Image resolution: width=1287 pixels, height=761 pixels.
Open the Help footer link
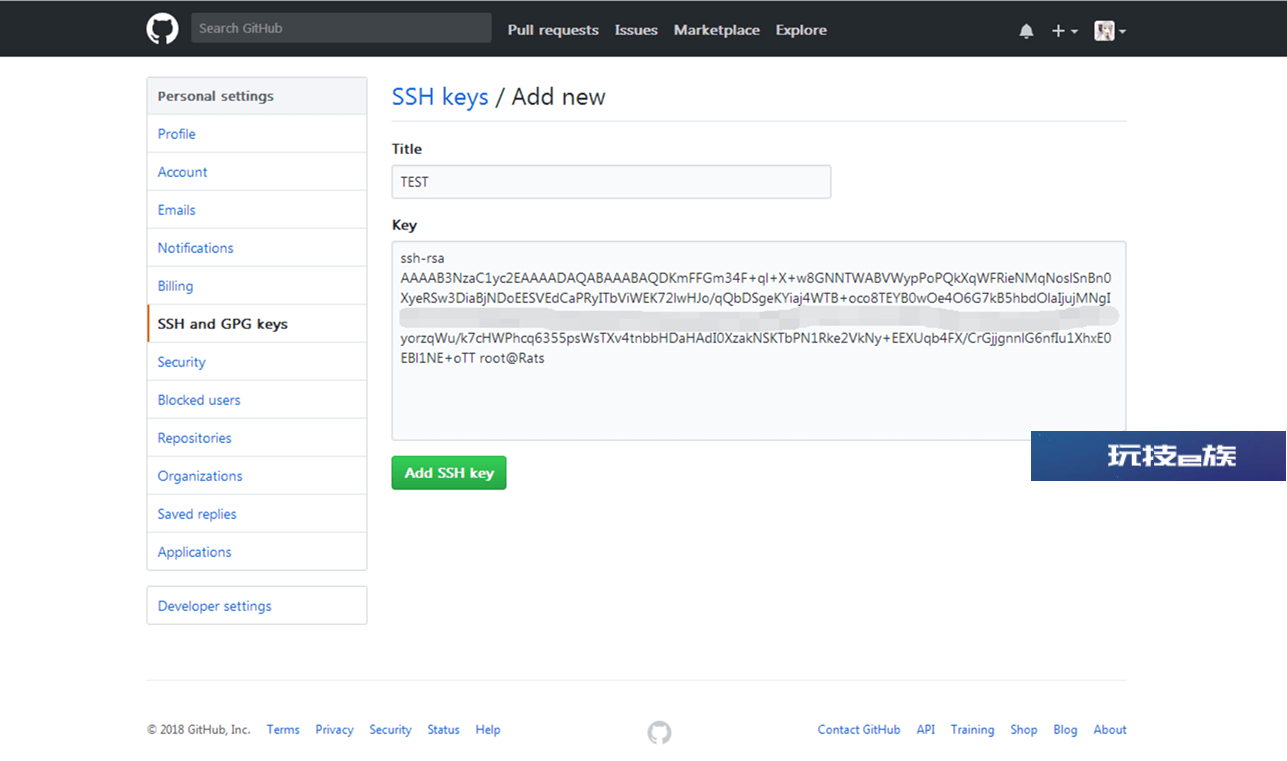pyautogui.click(x=488, y=730)
